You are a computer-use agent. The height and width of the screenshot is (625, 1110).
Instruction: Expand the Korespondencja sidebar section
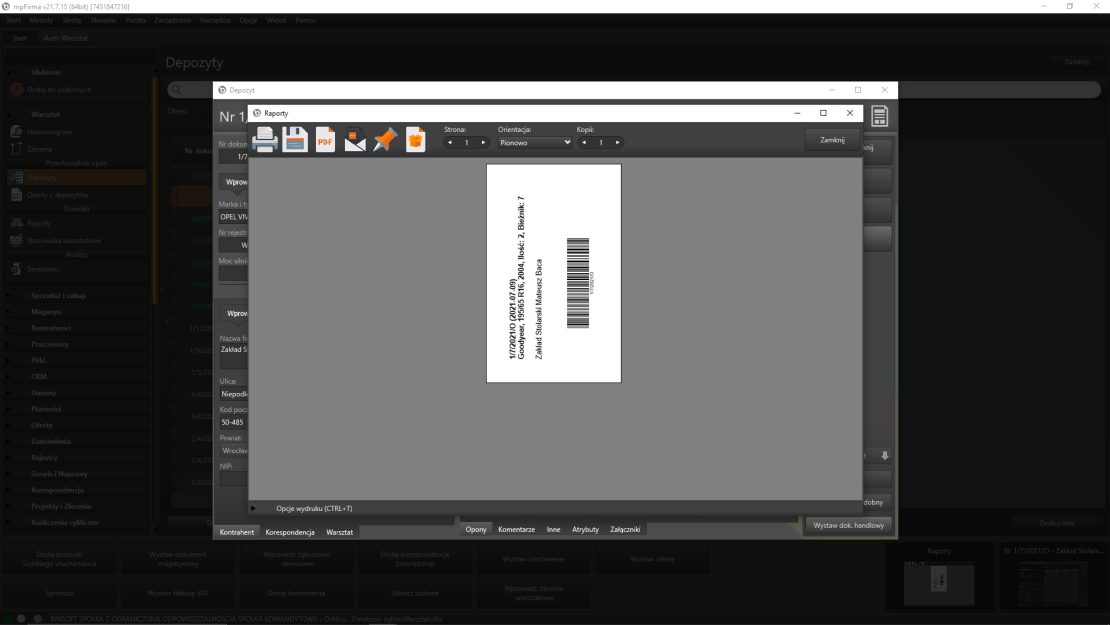[57, 490]
